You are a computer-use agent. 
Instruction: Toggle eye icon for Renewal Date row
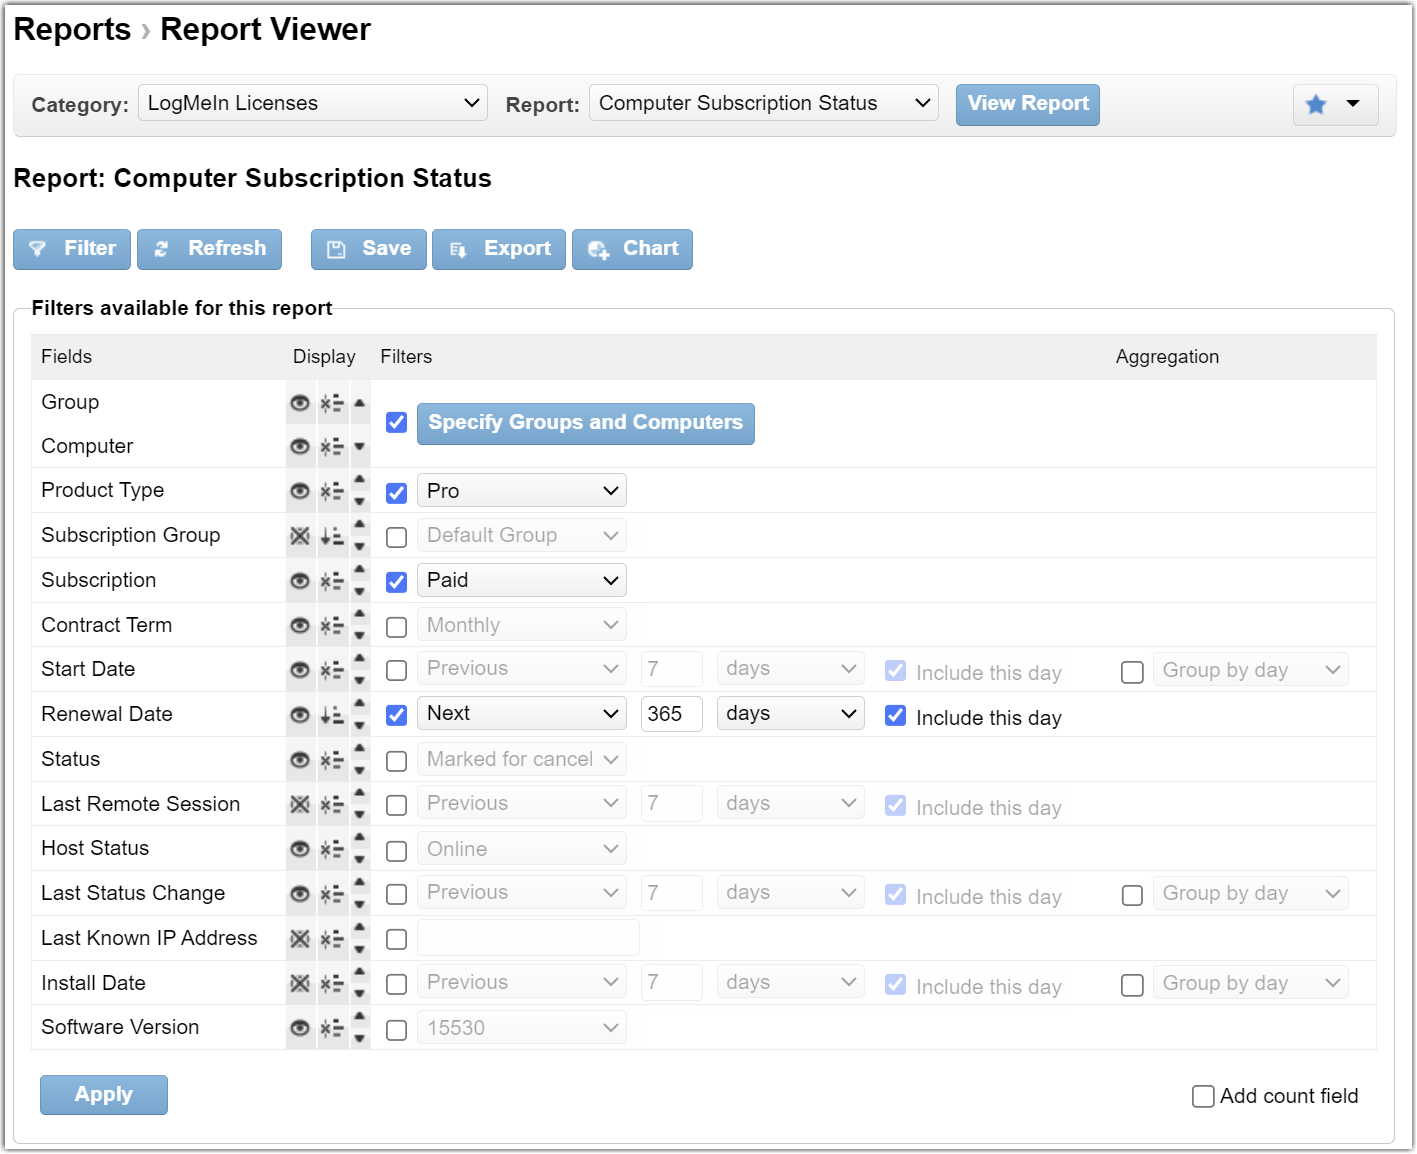[x=300, y=715]
